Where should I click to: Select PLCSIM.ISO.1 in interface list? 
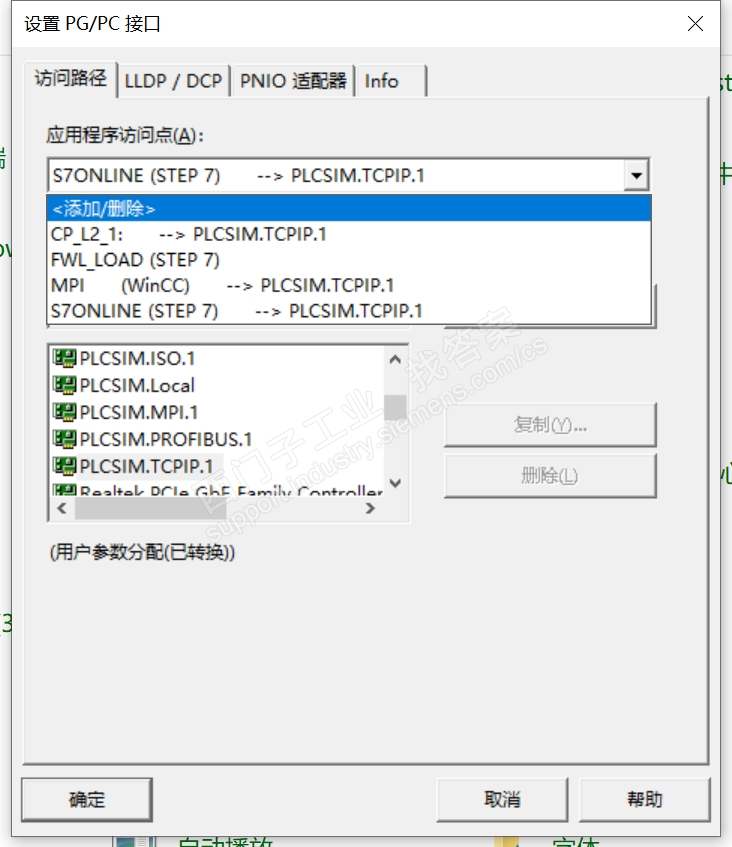pos(137,358)
